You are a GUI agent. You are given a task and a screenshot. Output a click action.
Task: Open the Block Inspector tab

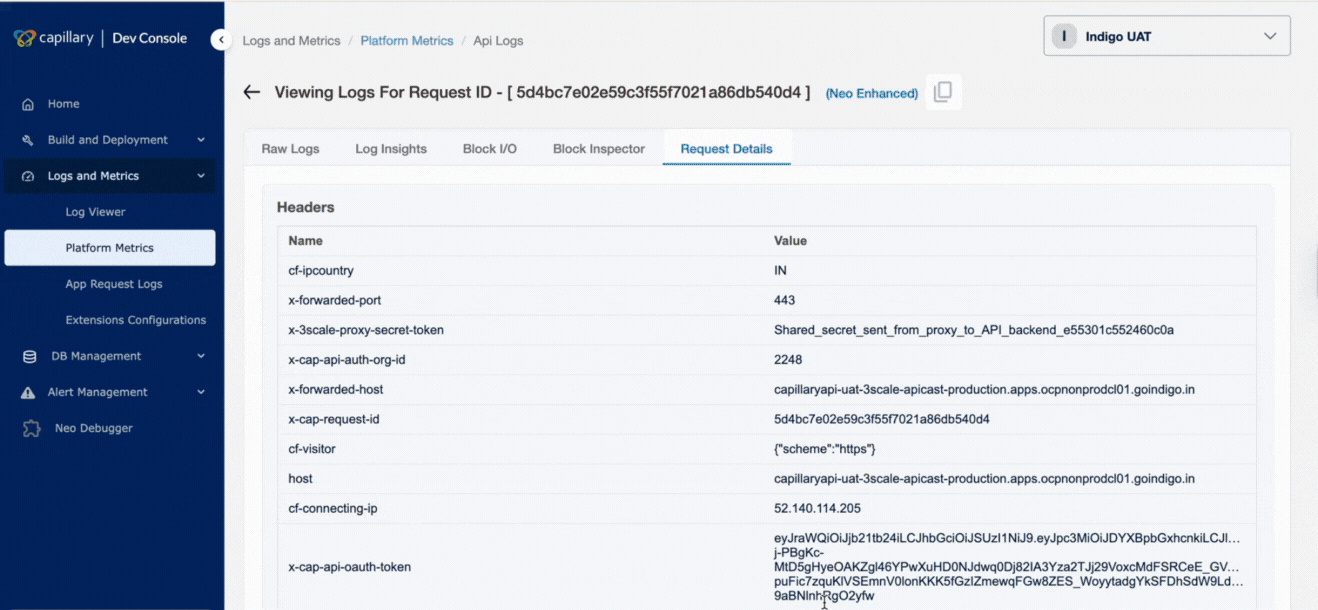pyautogui.click(x=599, y=149)
